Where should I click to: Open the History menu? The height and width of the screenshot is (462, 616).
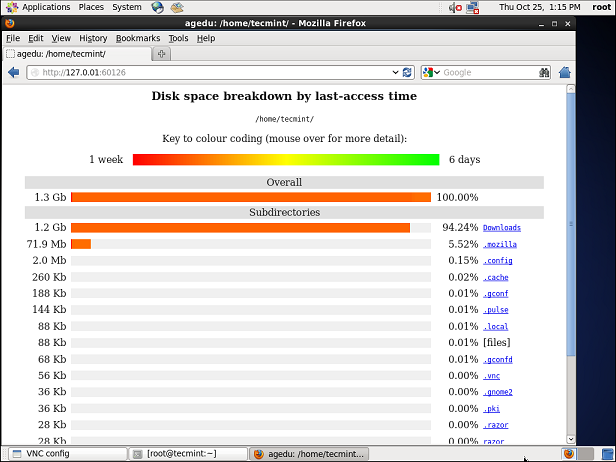(x=93, y=38)
